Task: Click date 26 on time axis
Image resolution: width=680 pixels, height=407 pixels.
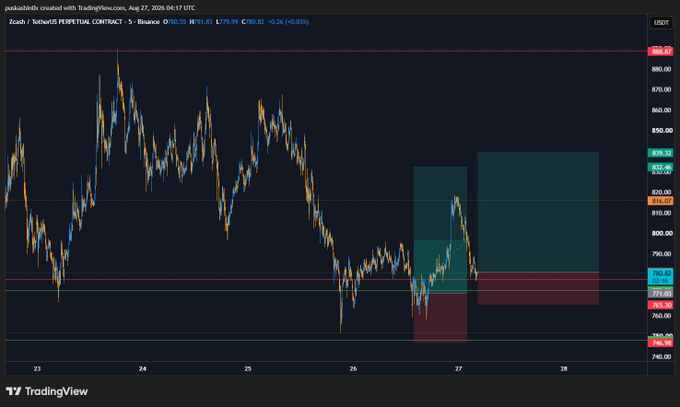Action: pyautogui.click(x=353, y=369)
